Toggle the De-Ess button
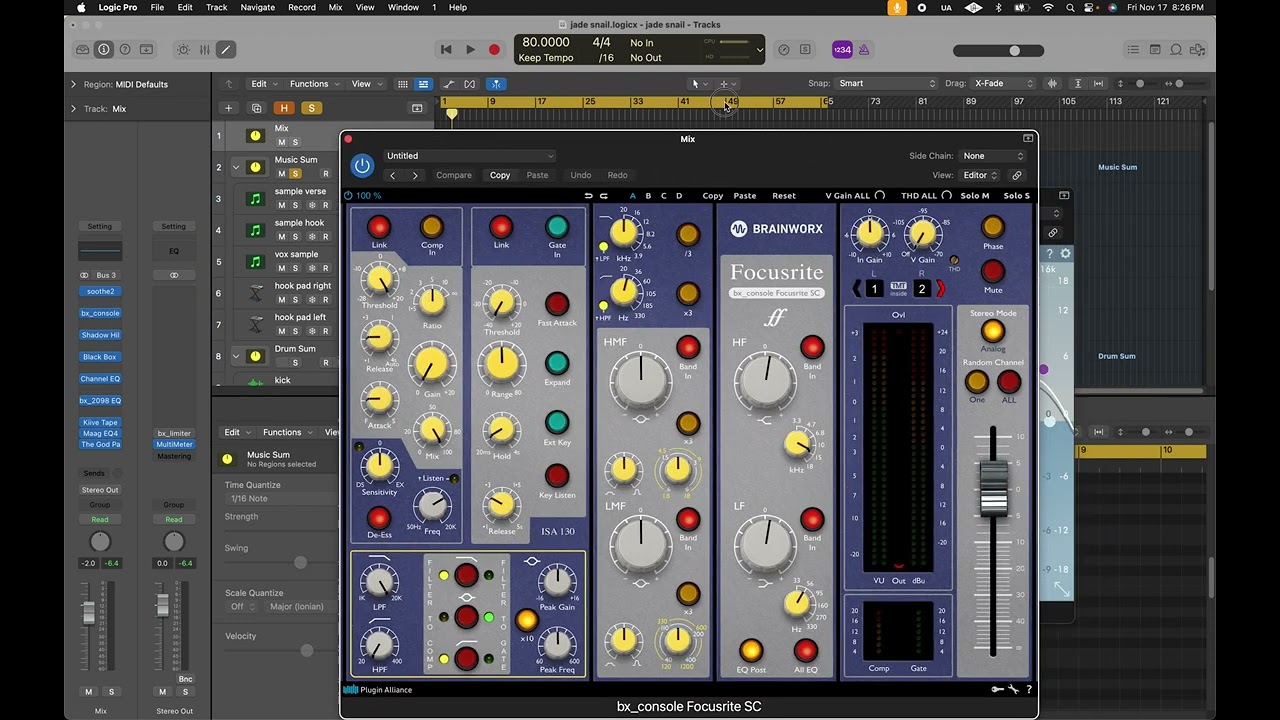 click(379, 518)
